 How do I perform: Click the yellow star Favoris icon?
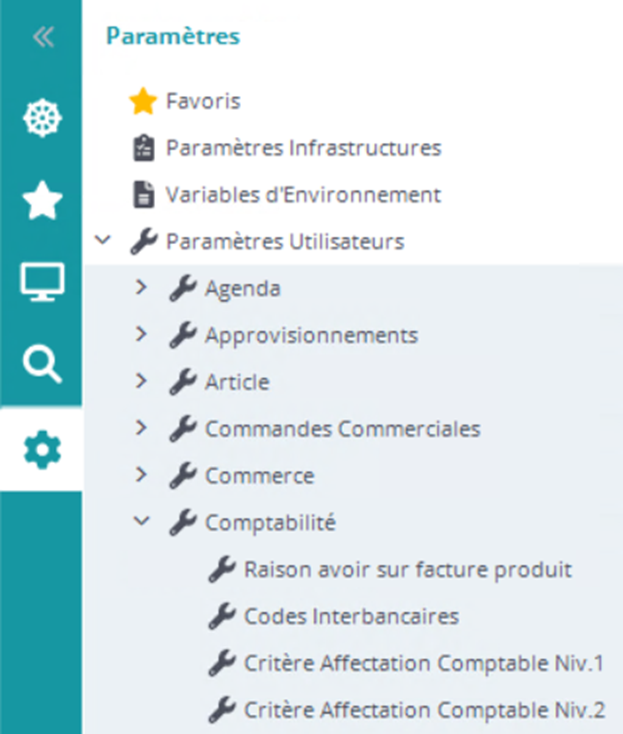click(x=144, y=101)
